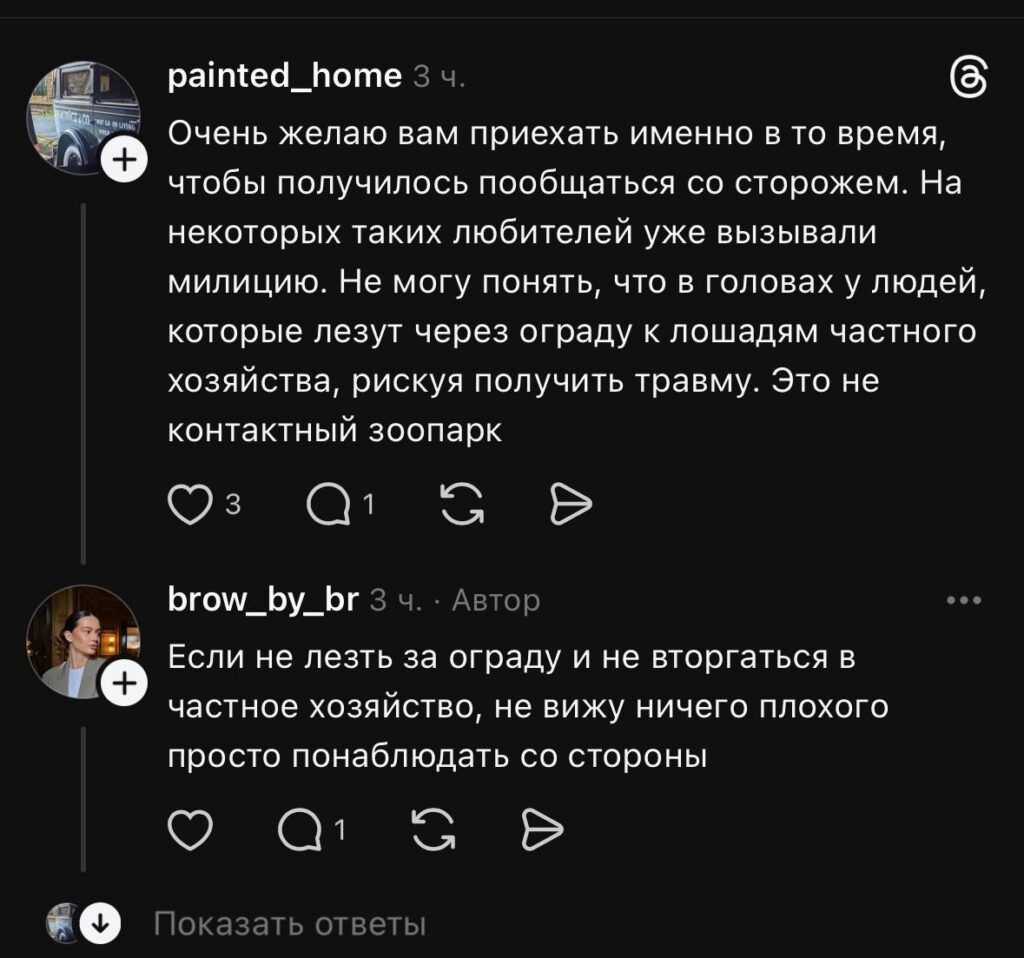Share painted_home's comment via send icon

coord(572,507)
